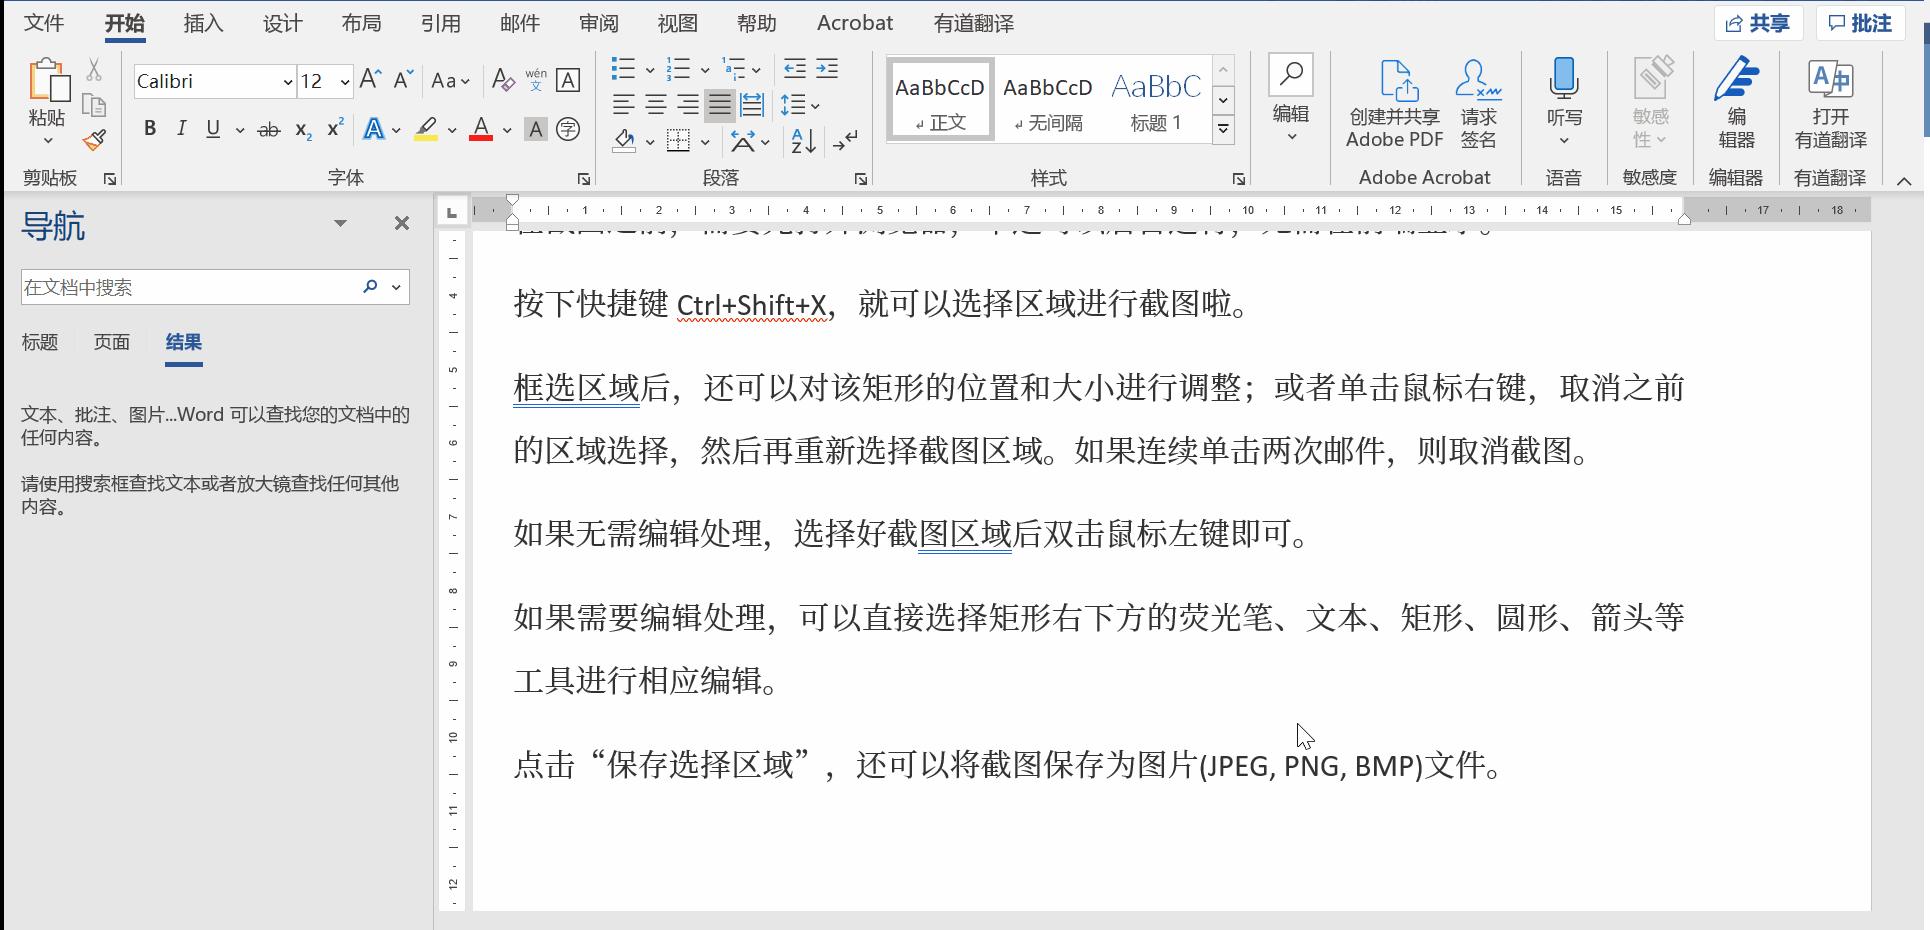Activate the Format Painter tool
Viewport: 1930px width, 930px height.
(x=94, y=140)
